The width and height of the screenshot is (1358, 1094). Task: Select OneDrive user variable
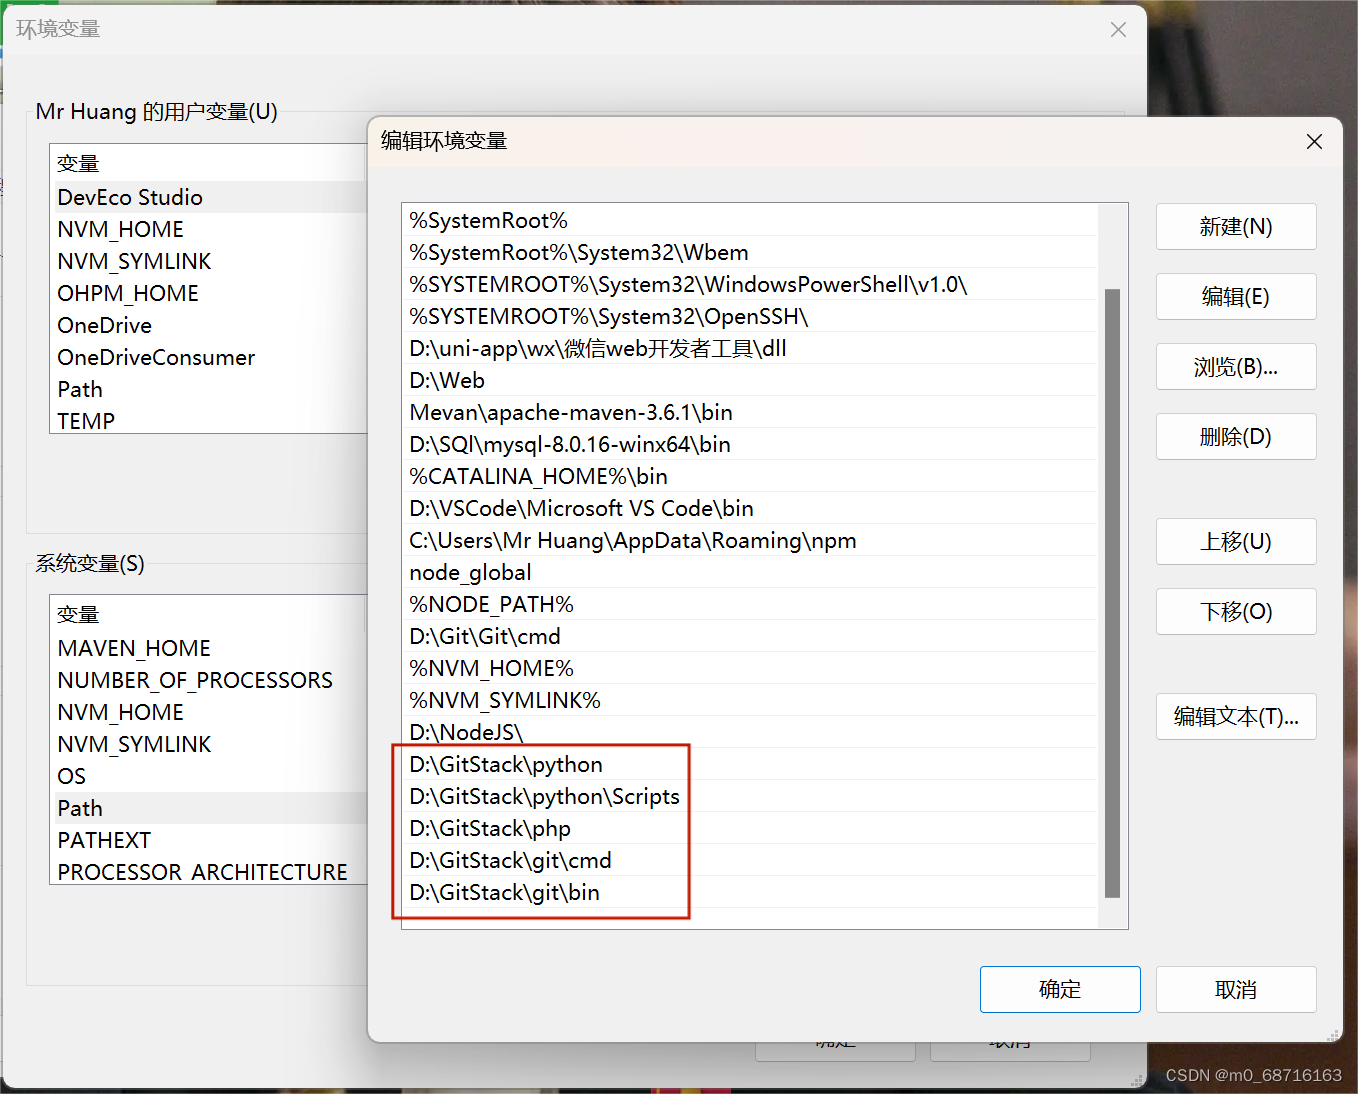pyautogui.click(x=209, y=325)
